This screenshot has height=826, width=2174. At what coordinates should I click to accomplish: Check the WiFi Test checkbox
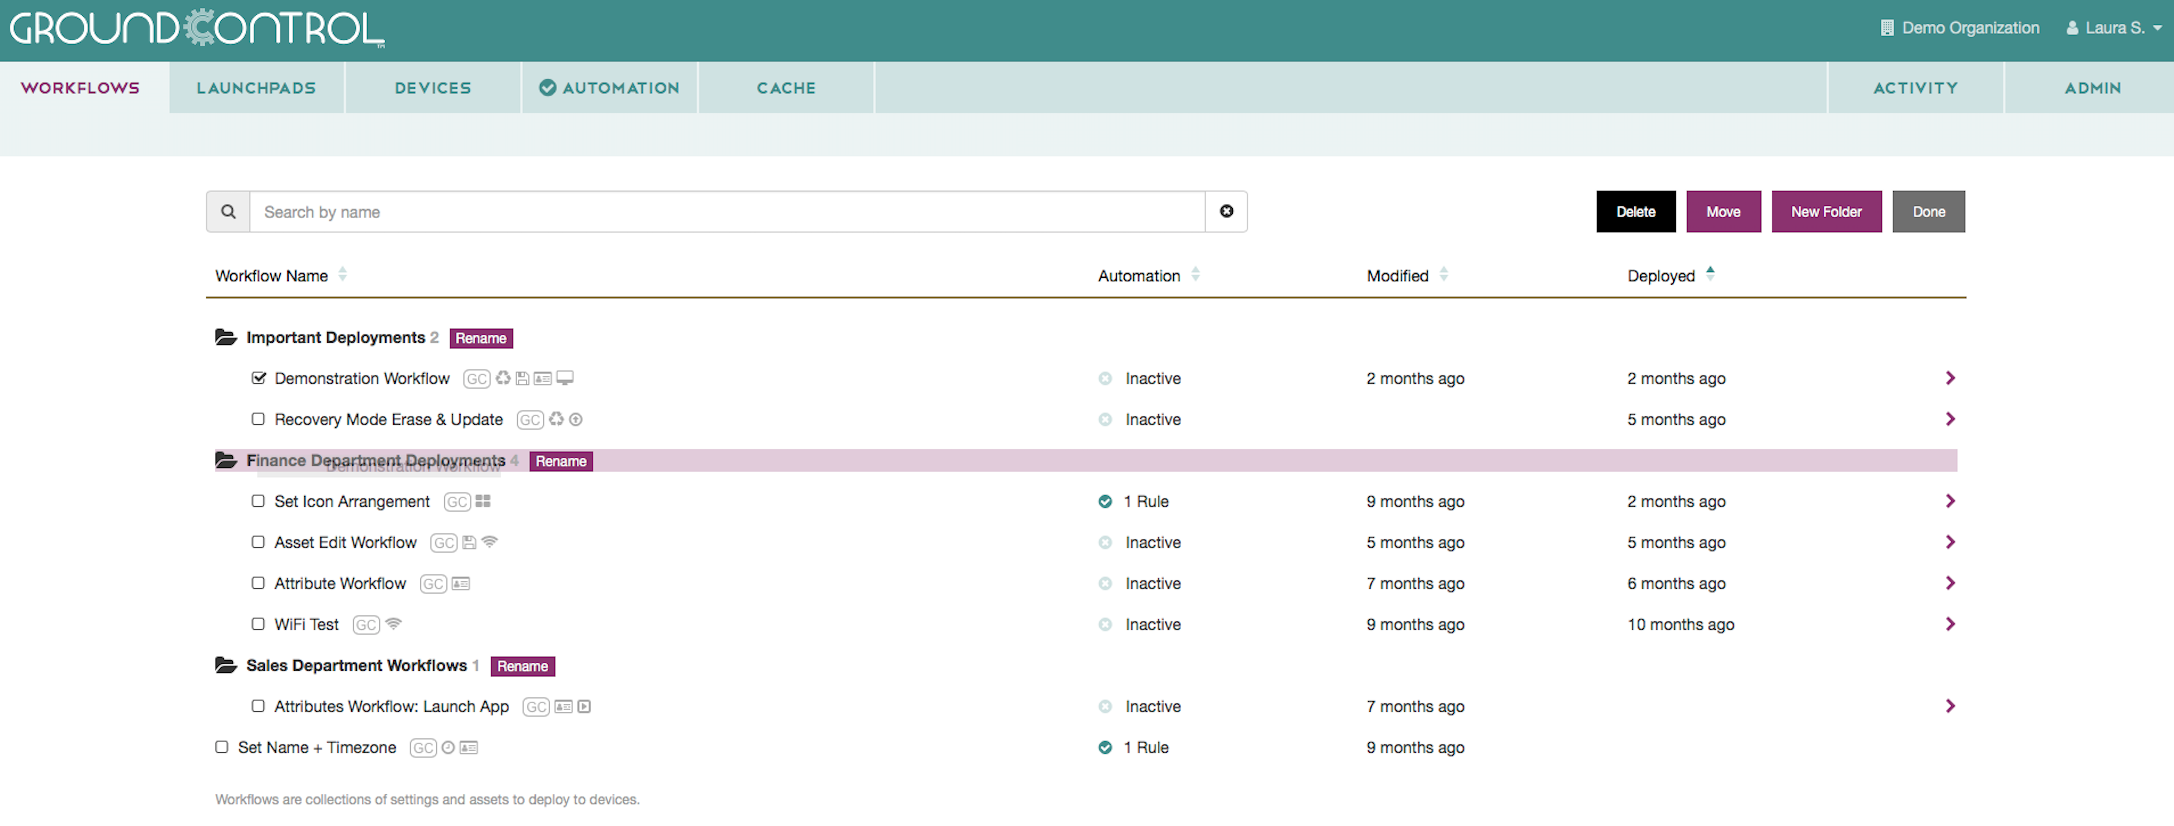click(x=258, y=624)
